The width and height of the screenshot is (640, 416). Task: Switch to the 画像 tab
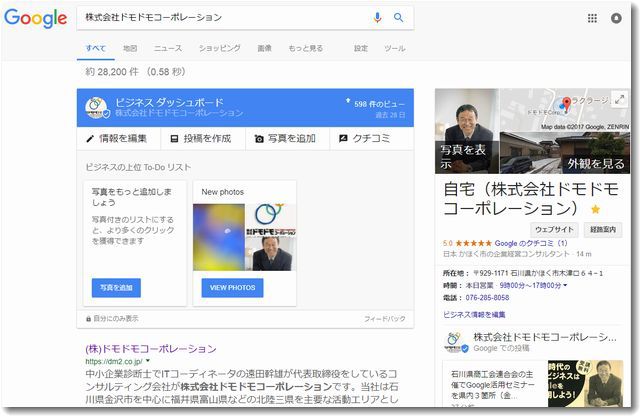coord(264,48)
